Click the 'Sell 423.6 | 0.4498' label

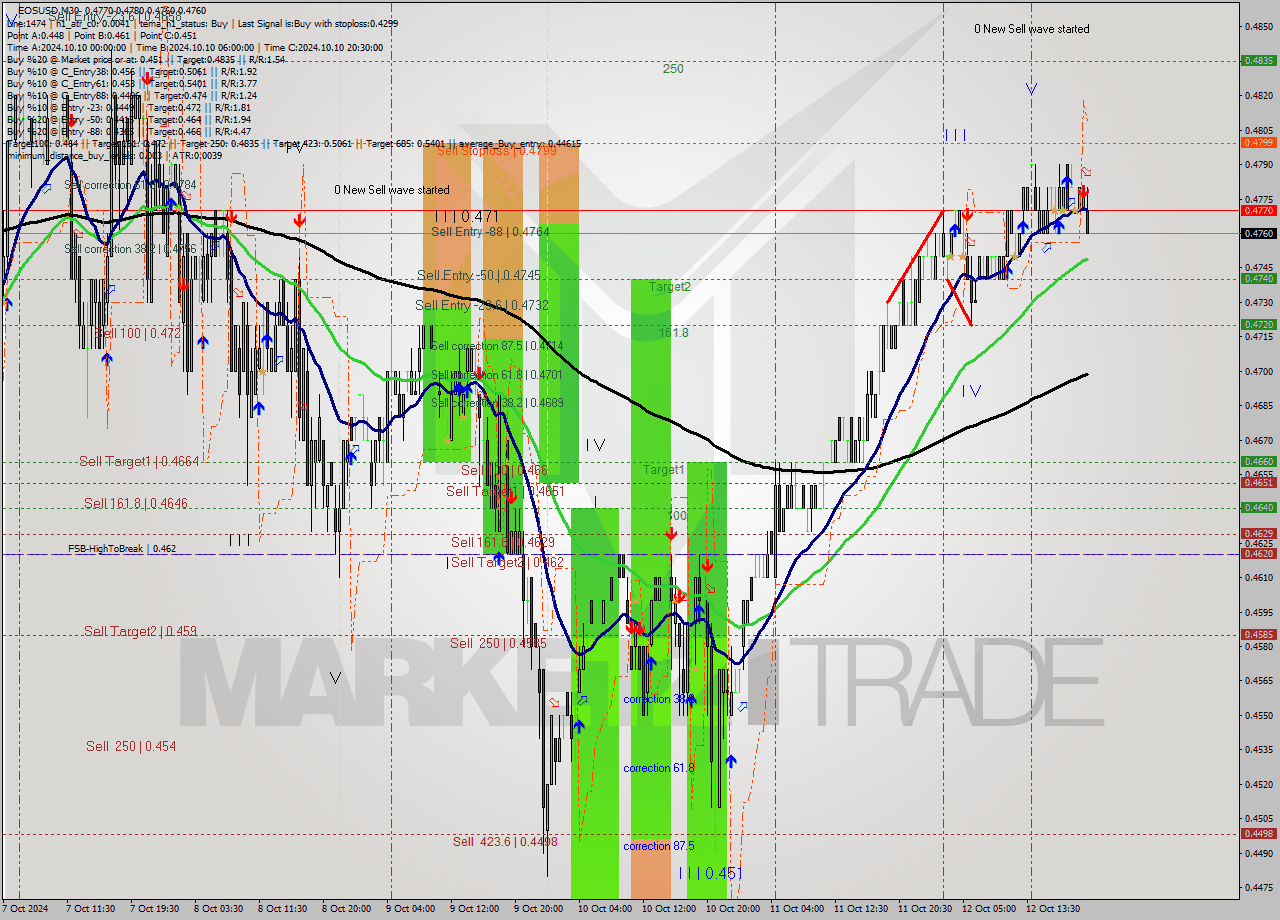[505, 842]
